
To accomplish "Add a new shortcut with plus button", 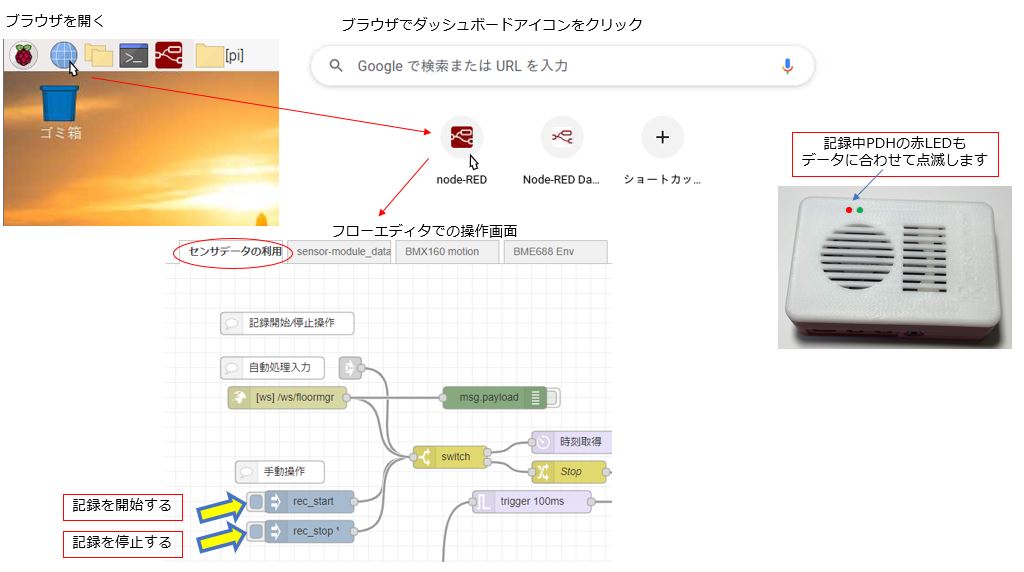I will pos(661,138).
